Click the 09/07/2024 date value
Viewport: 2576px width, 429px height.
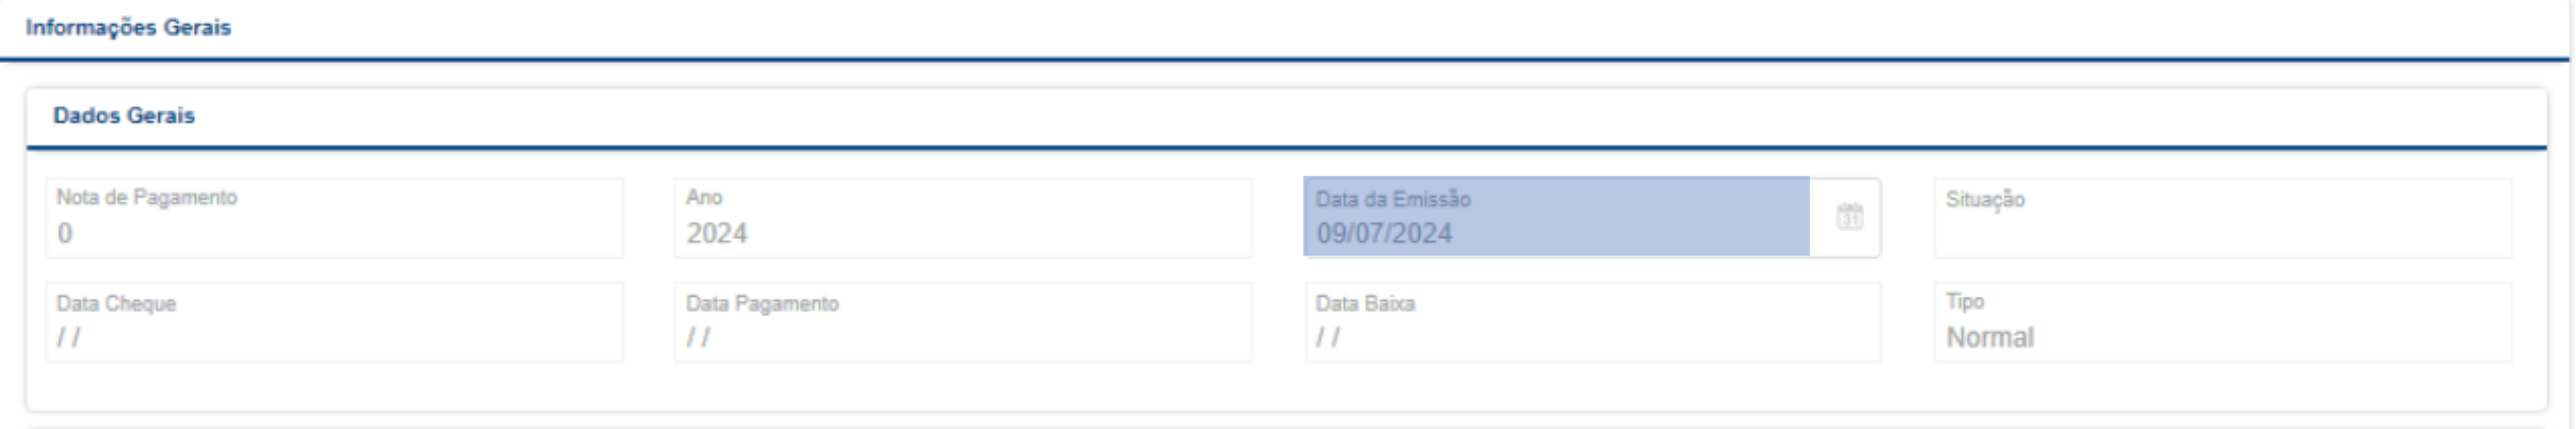click(x=1384, y=234)
